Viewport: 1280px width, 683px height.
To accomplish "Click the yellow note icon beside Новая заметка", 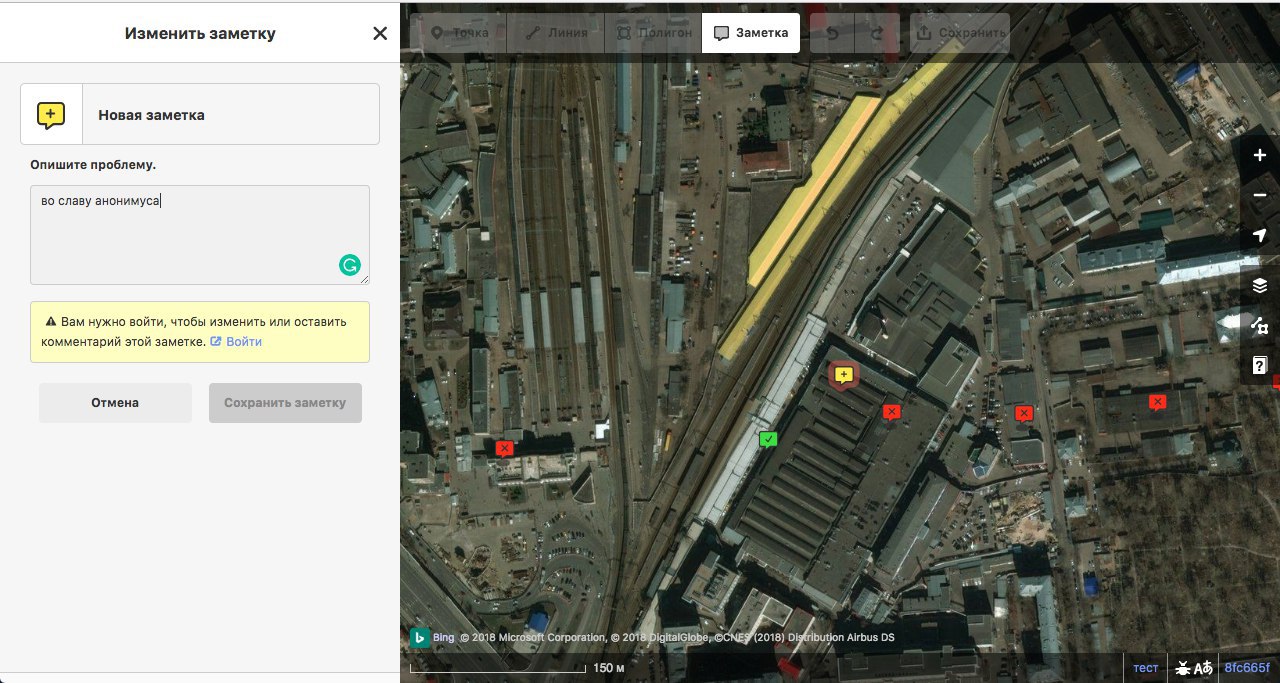I will (51, 115).
